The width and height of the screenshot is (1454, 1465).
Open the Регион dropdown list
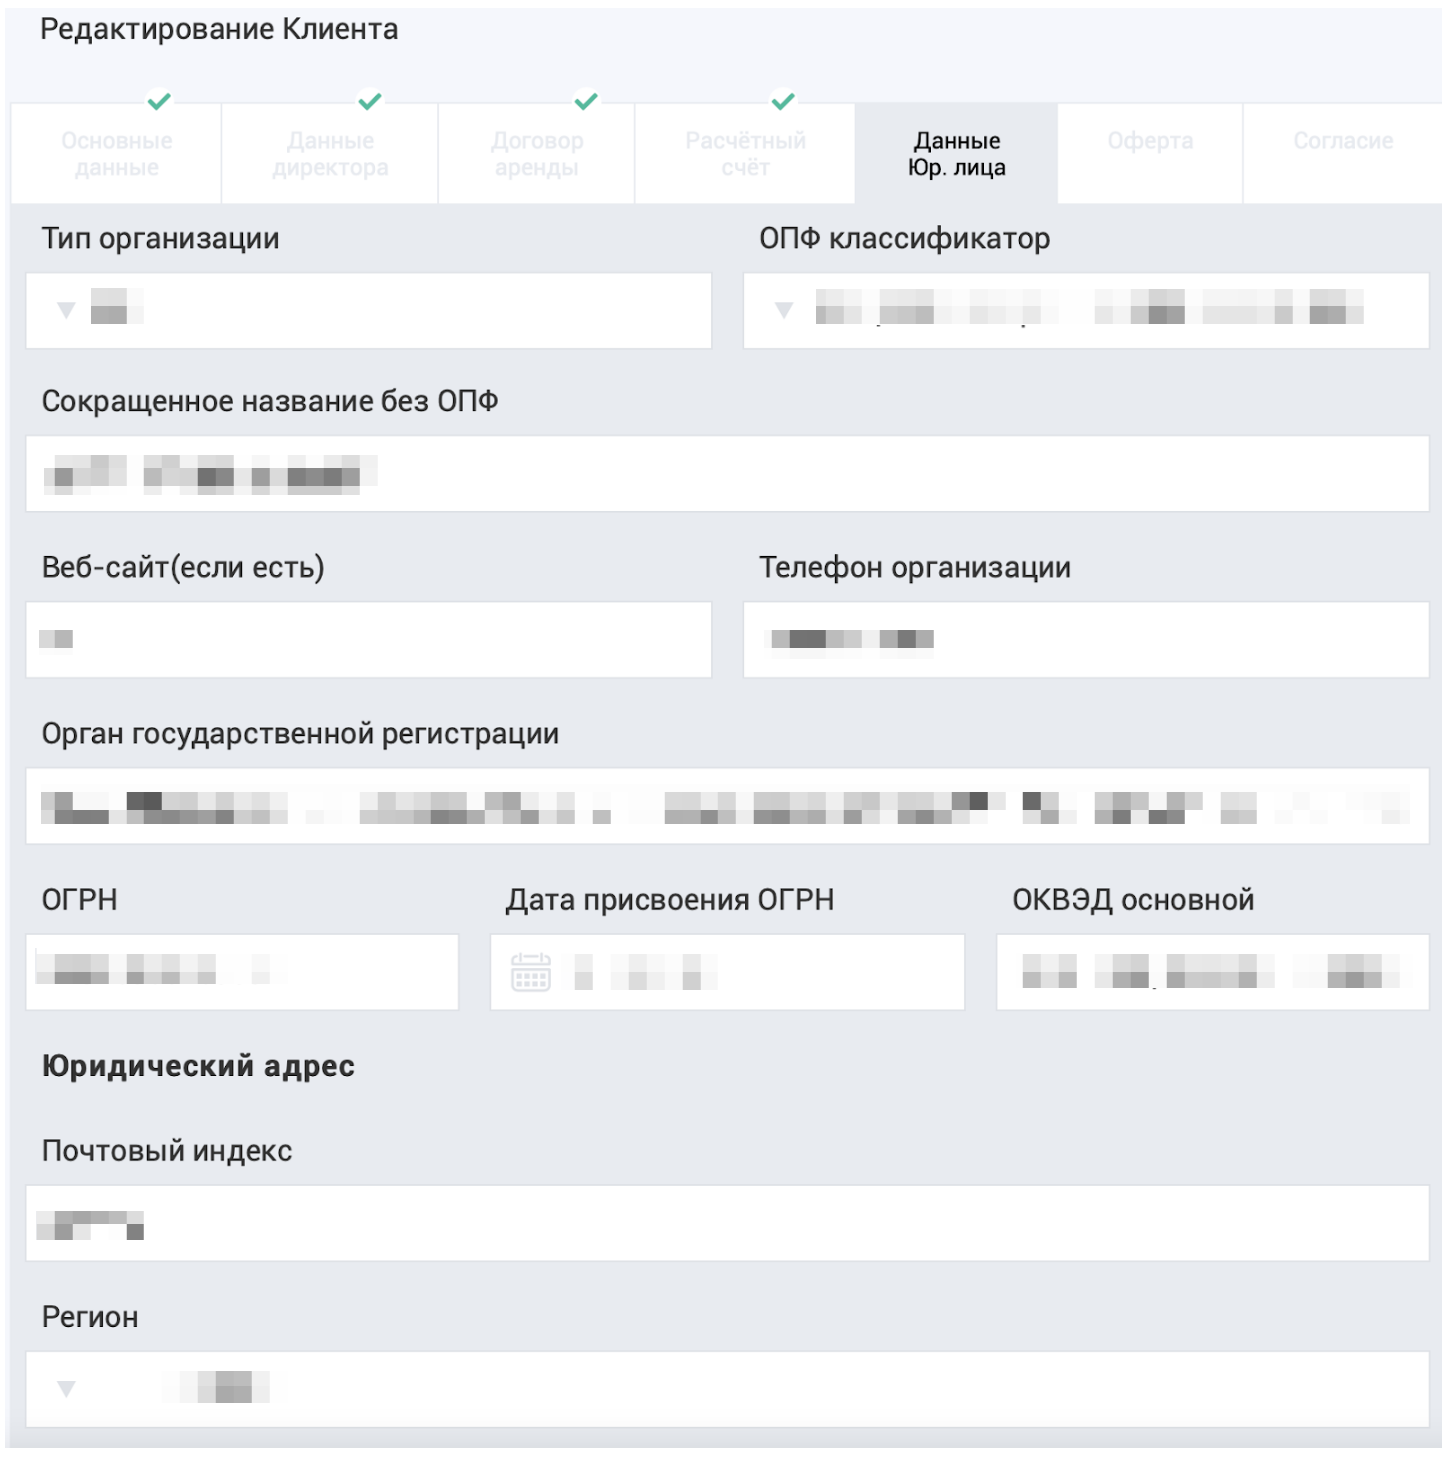66,1389
